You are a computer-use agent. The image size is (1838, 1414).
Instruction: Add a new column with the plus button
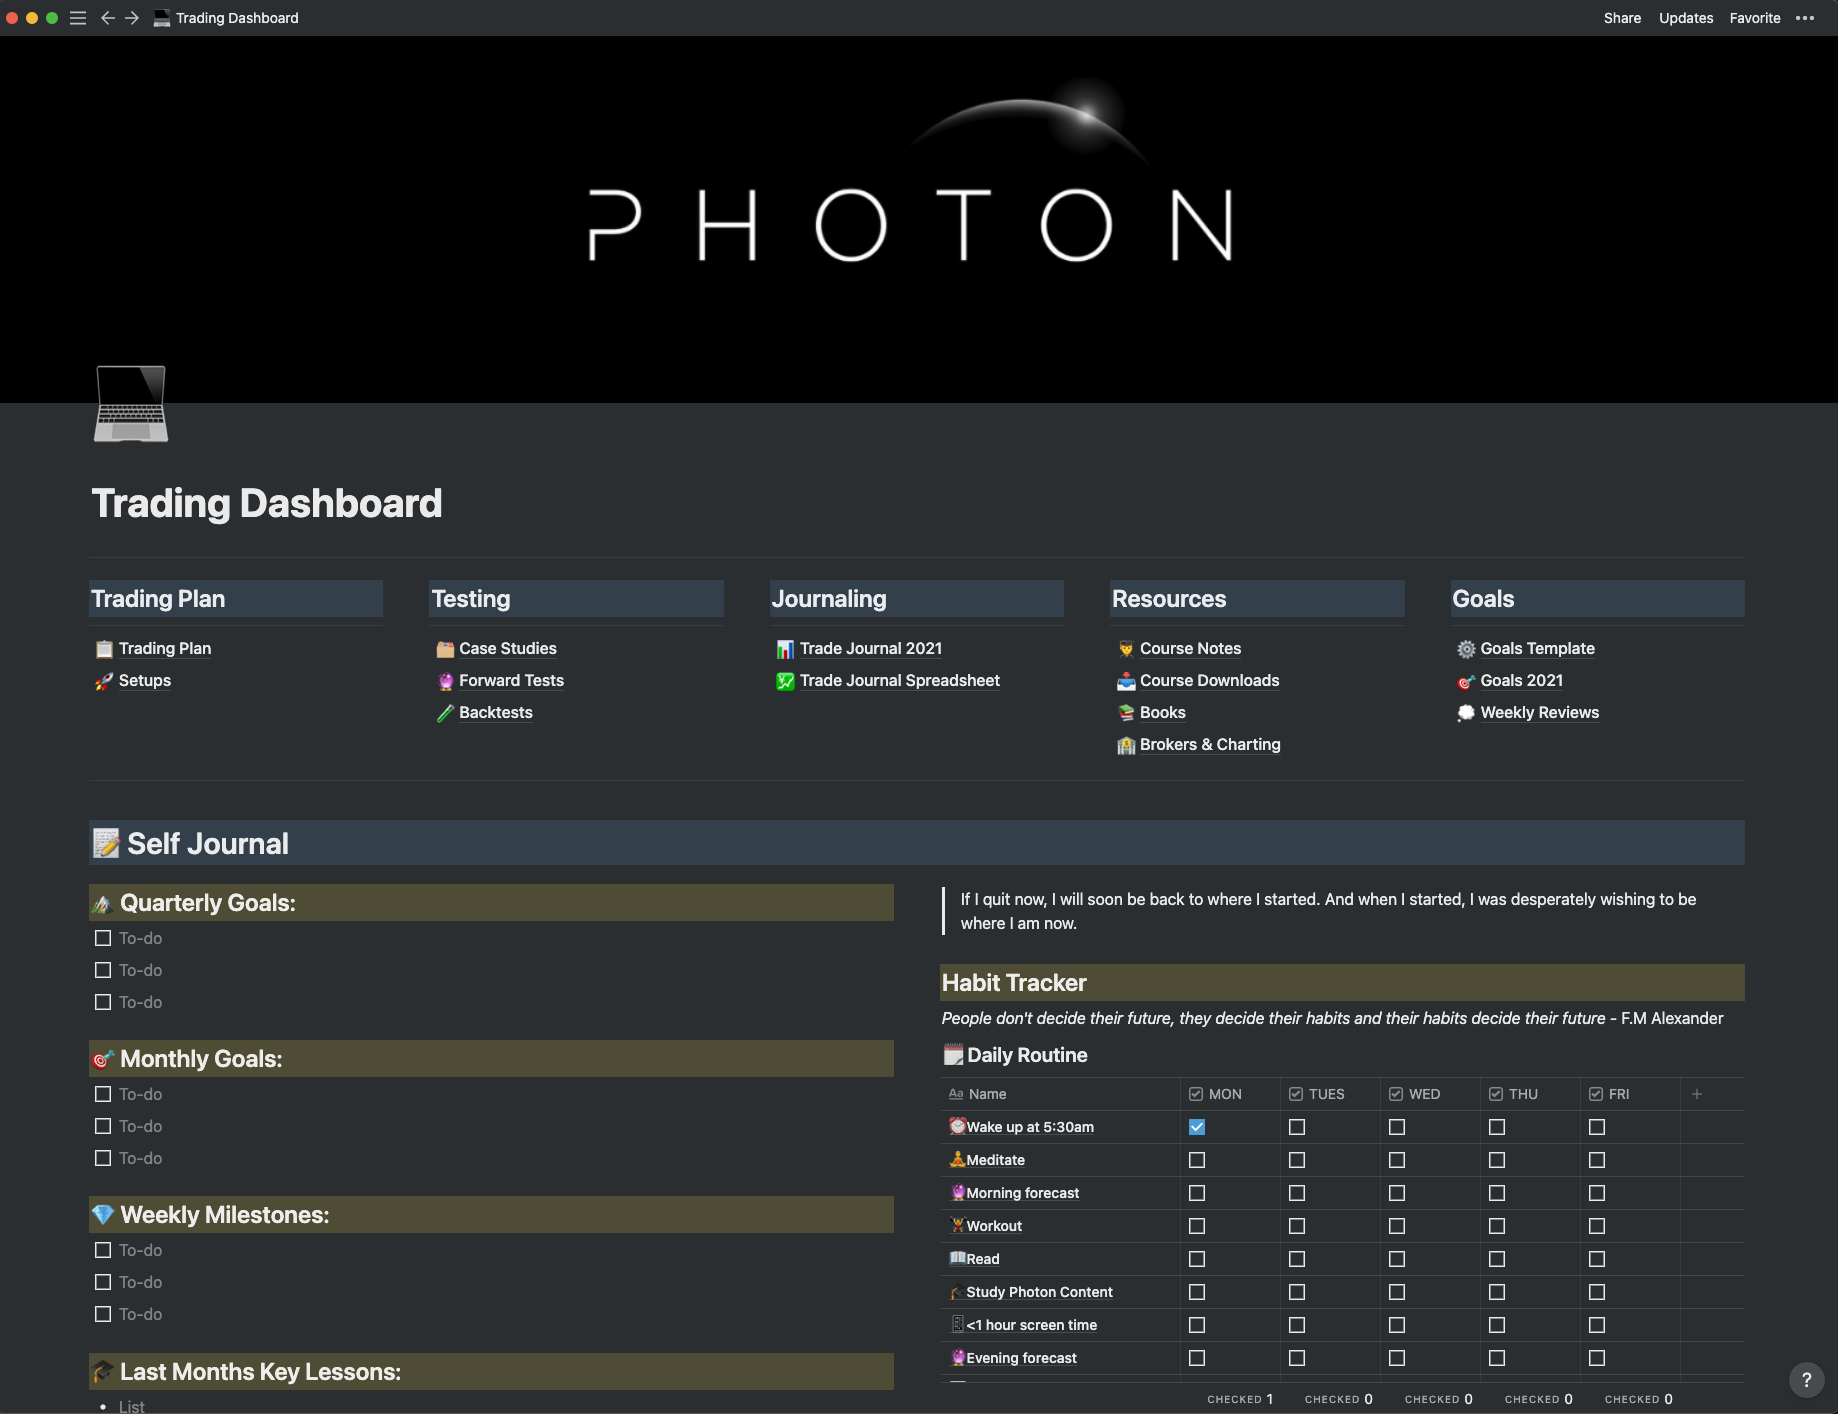pyautogui.click(x=1697, y=1094)
